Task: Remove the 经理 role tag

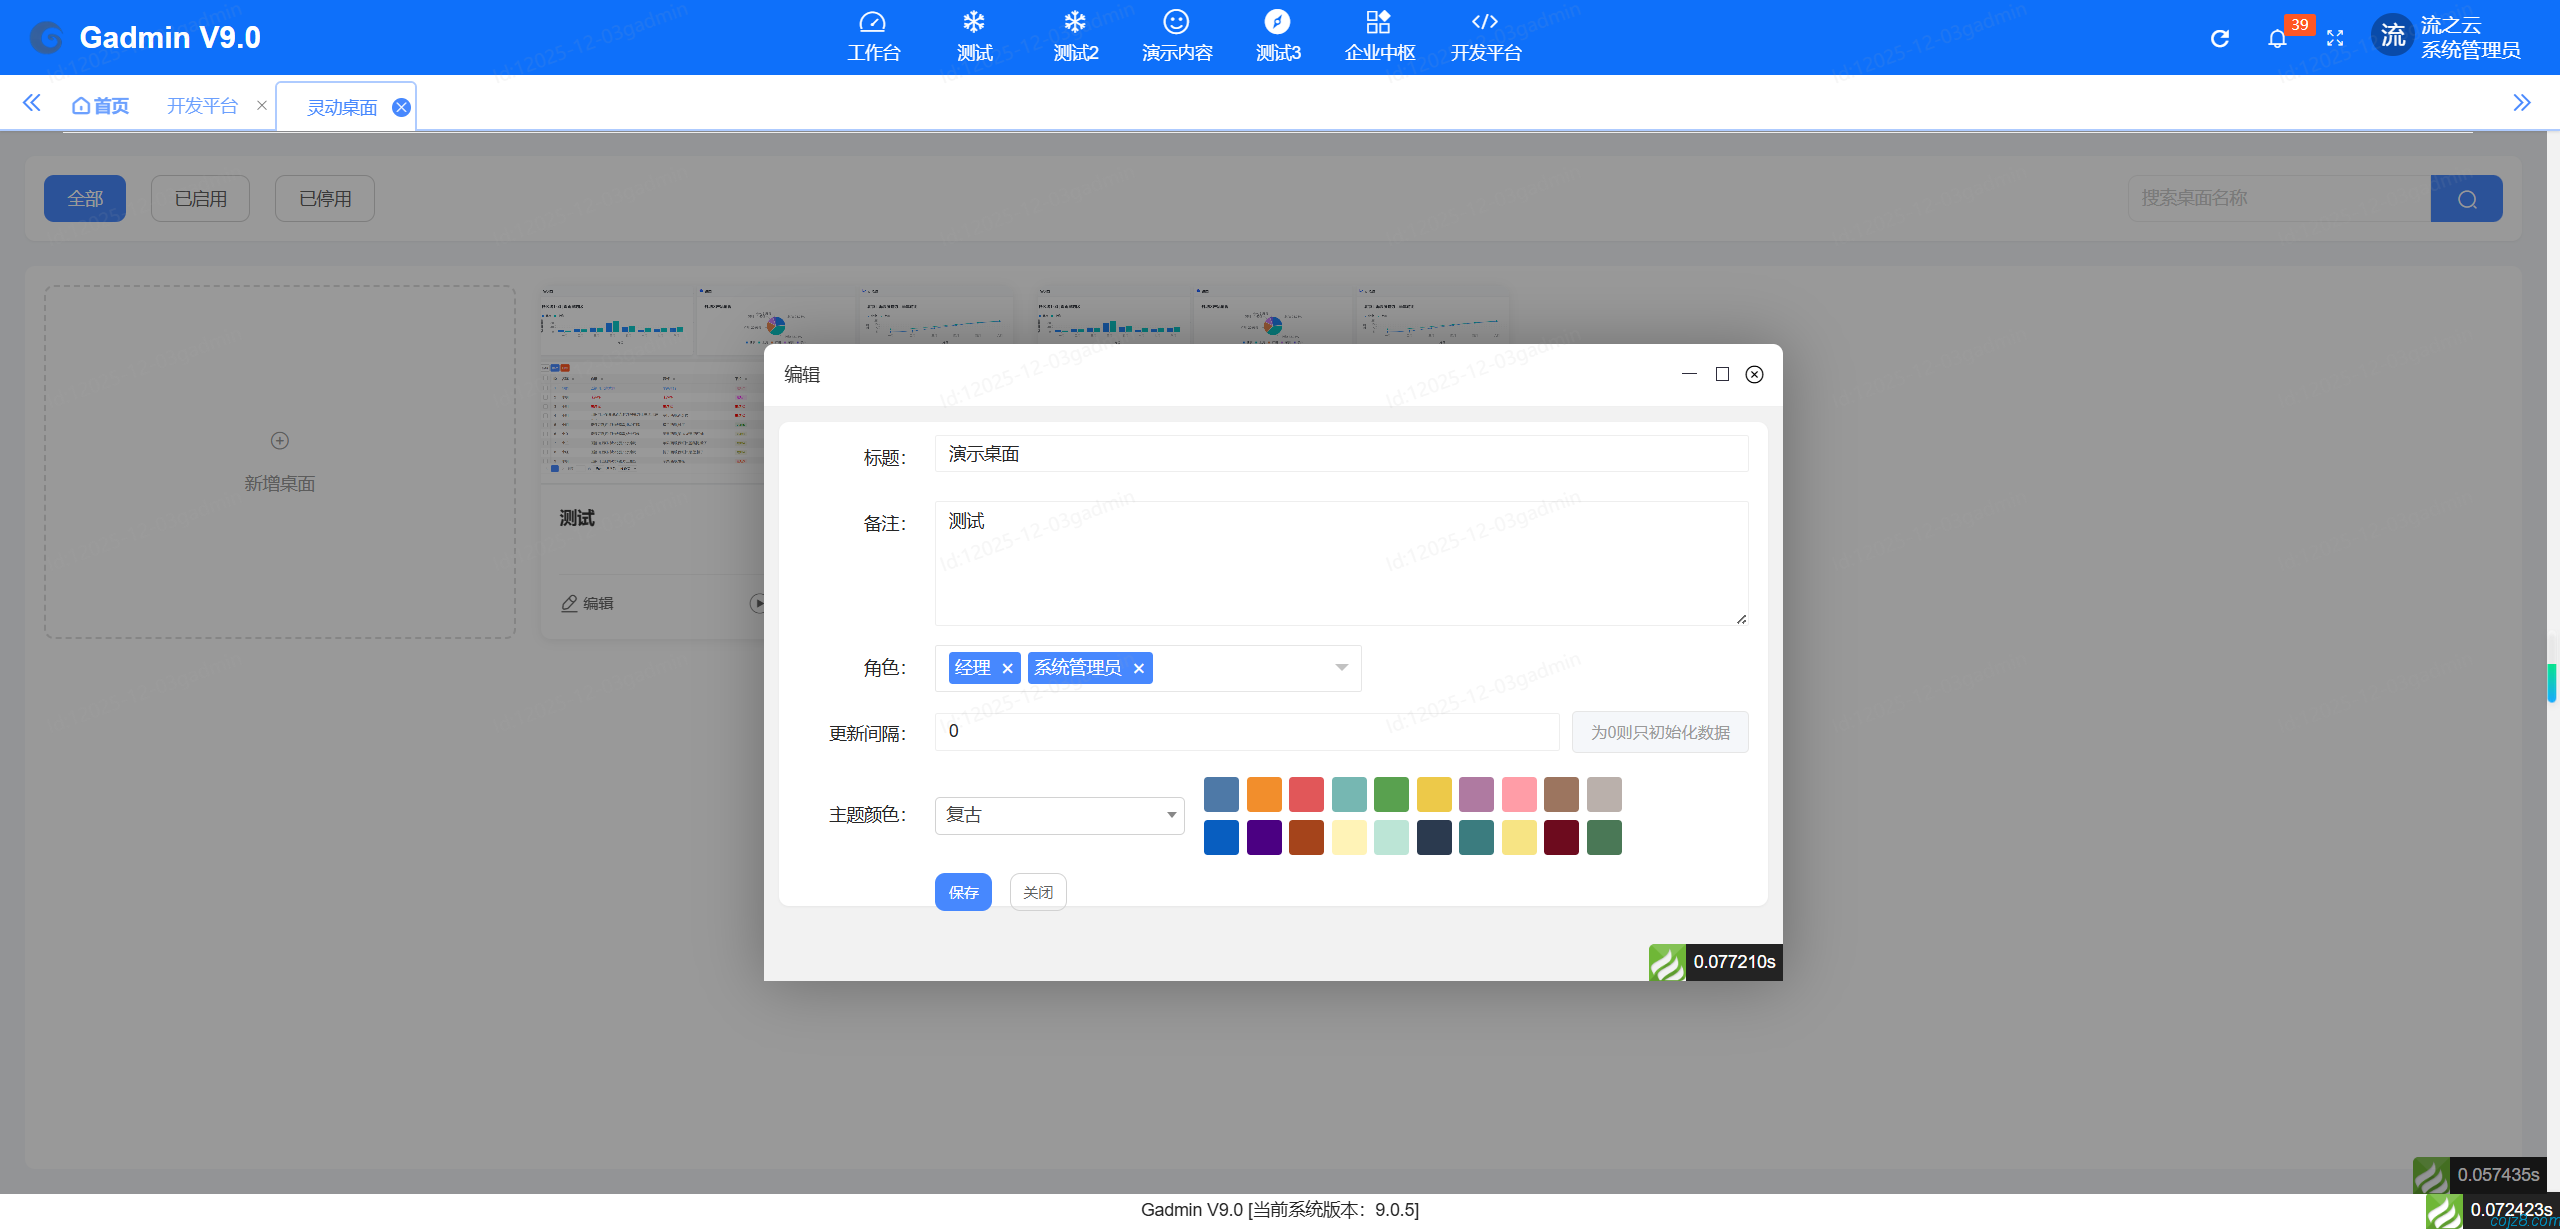Action: pos(1008,668)
